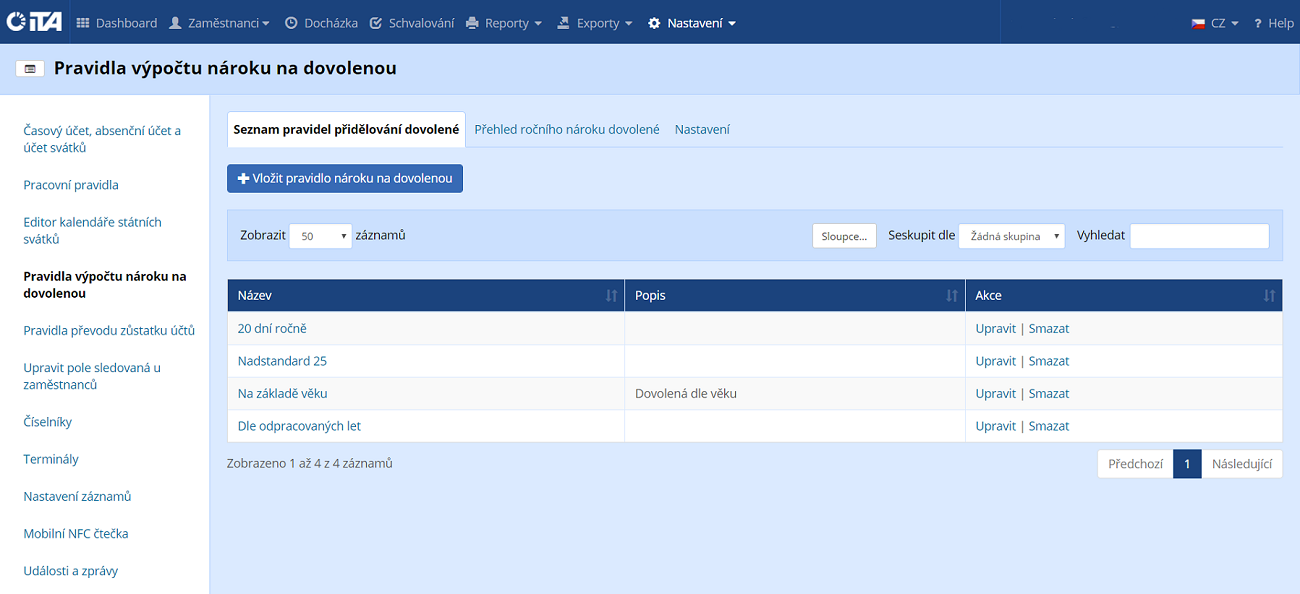Open the Nastavení top menu
Screen dimensions: 1300x594
[x=692, y=23]
